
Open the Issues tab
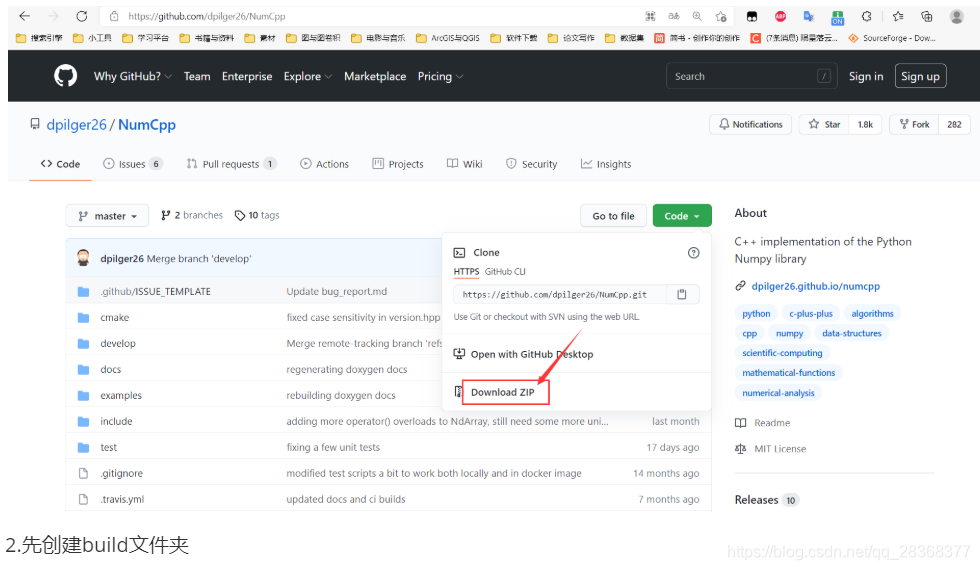tap(132, 164)
